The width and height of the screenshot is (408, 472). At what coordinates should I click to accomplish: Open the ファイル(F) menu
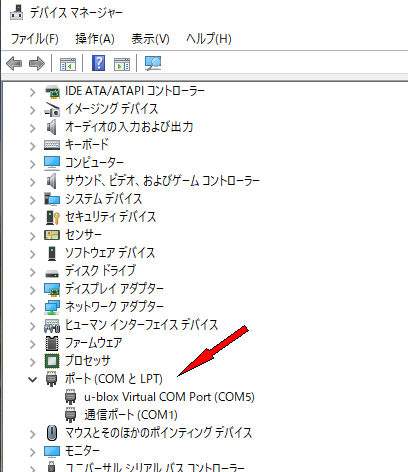35,39
